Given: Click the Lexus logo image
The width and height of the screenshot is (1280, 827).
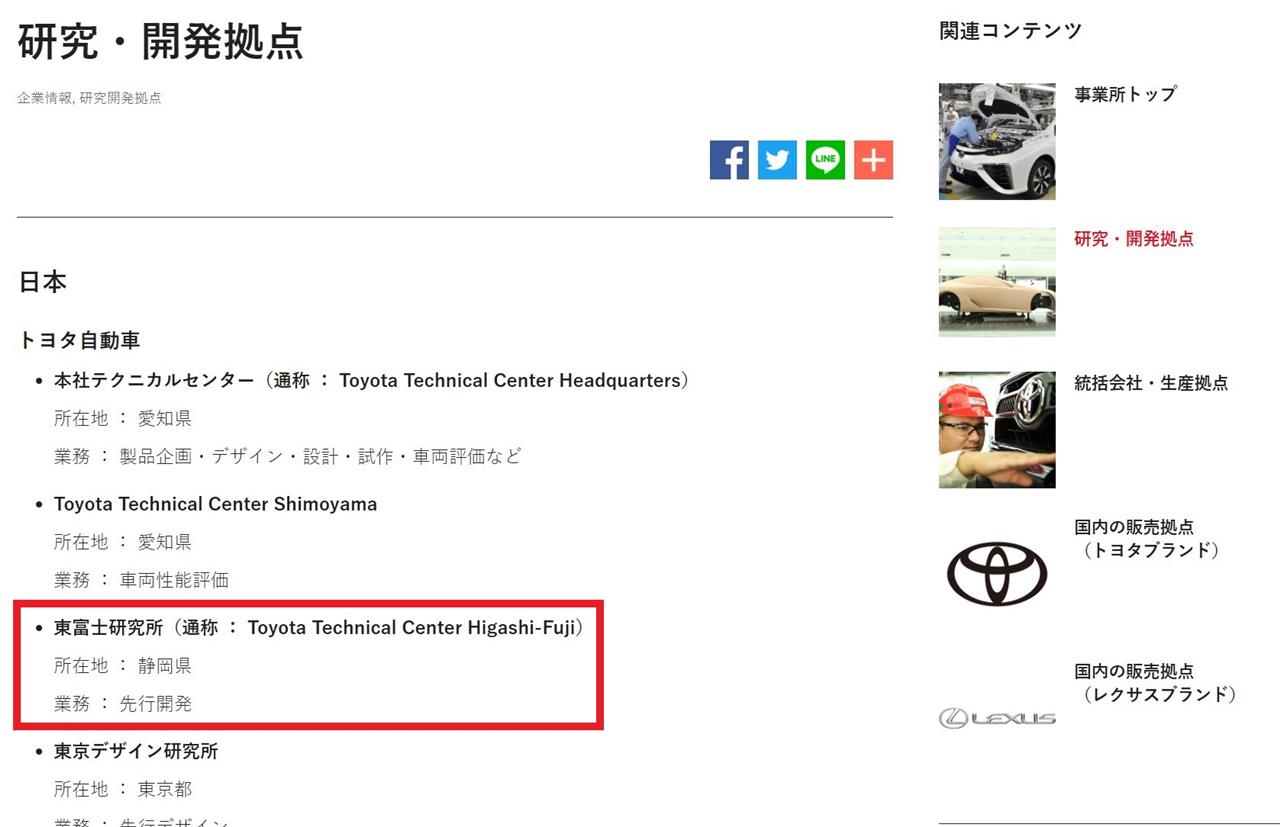Looking at the screenshot, I should coord(997,718).
